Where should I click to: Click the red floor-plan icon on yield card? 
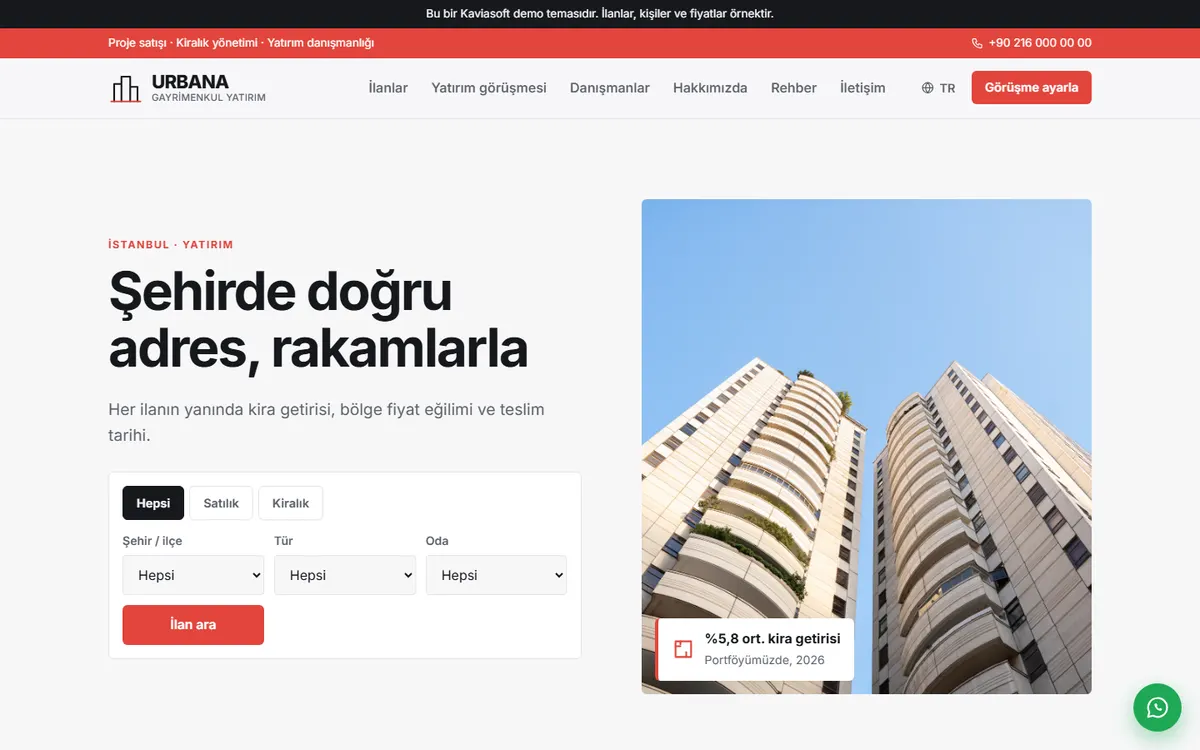pos(683,649)
